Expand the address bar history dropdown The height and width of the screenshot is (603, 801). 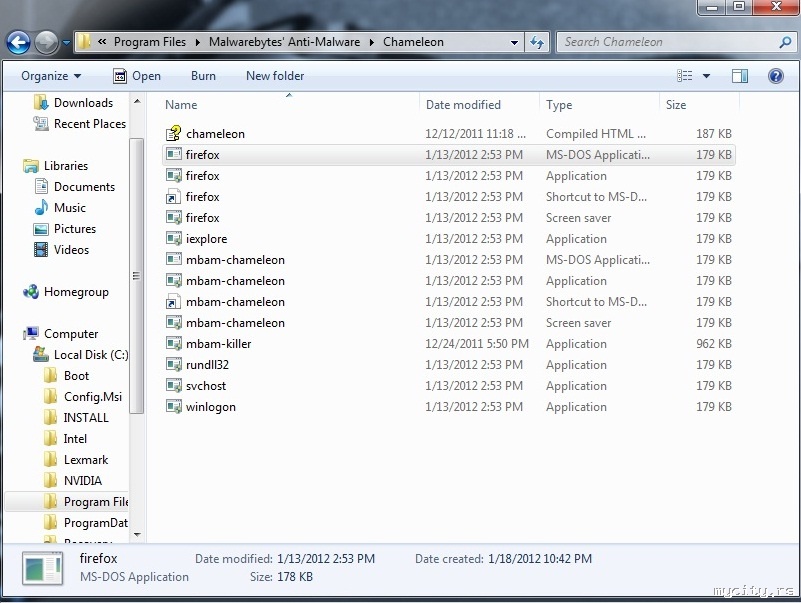tap(514, 42)
